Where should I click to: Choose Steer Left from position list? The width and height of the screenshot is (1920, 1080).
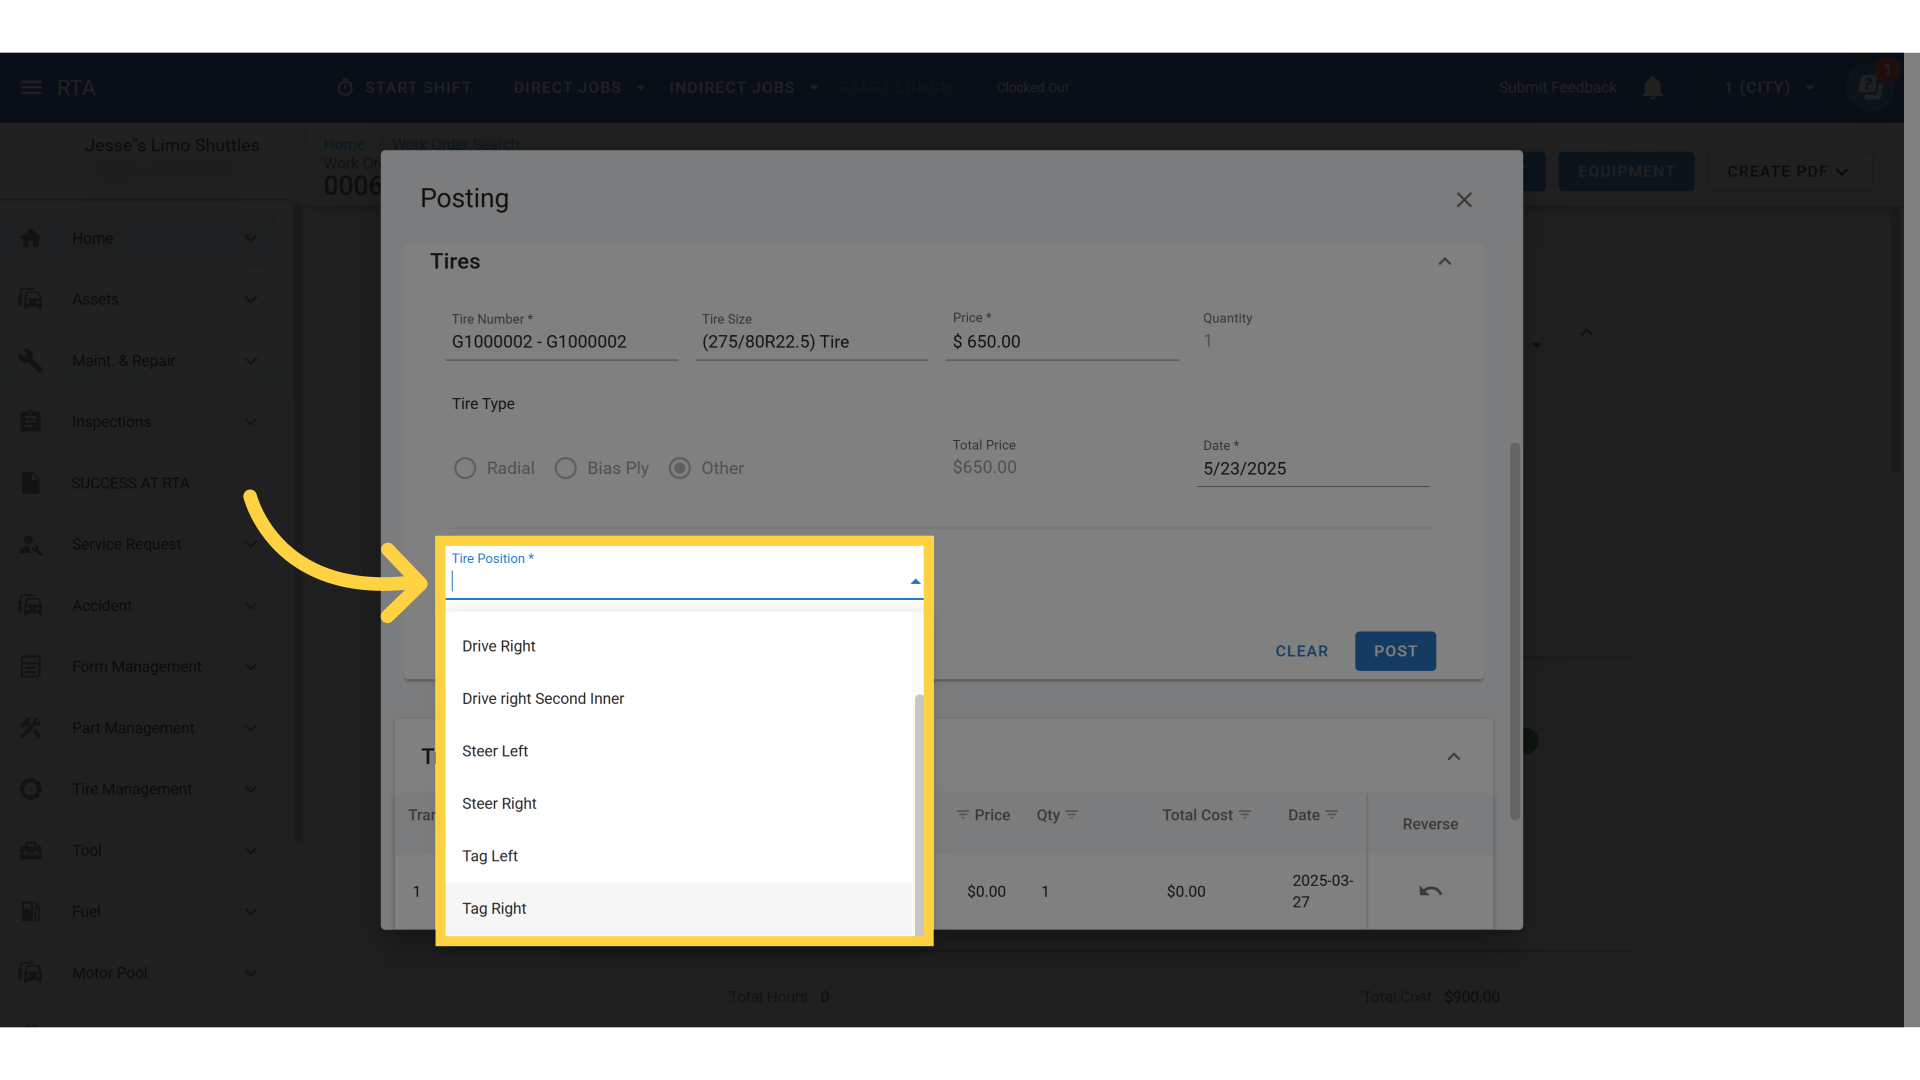[495, 751]
